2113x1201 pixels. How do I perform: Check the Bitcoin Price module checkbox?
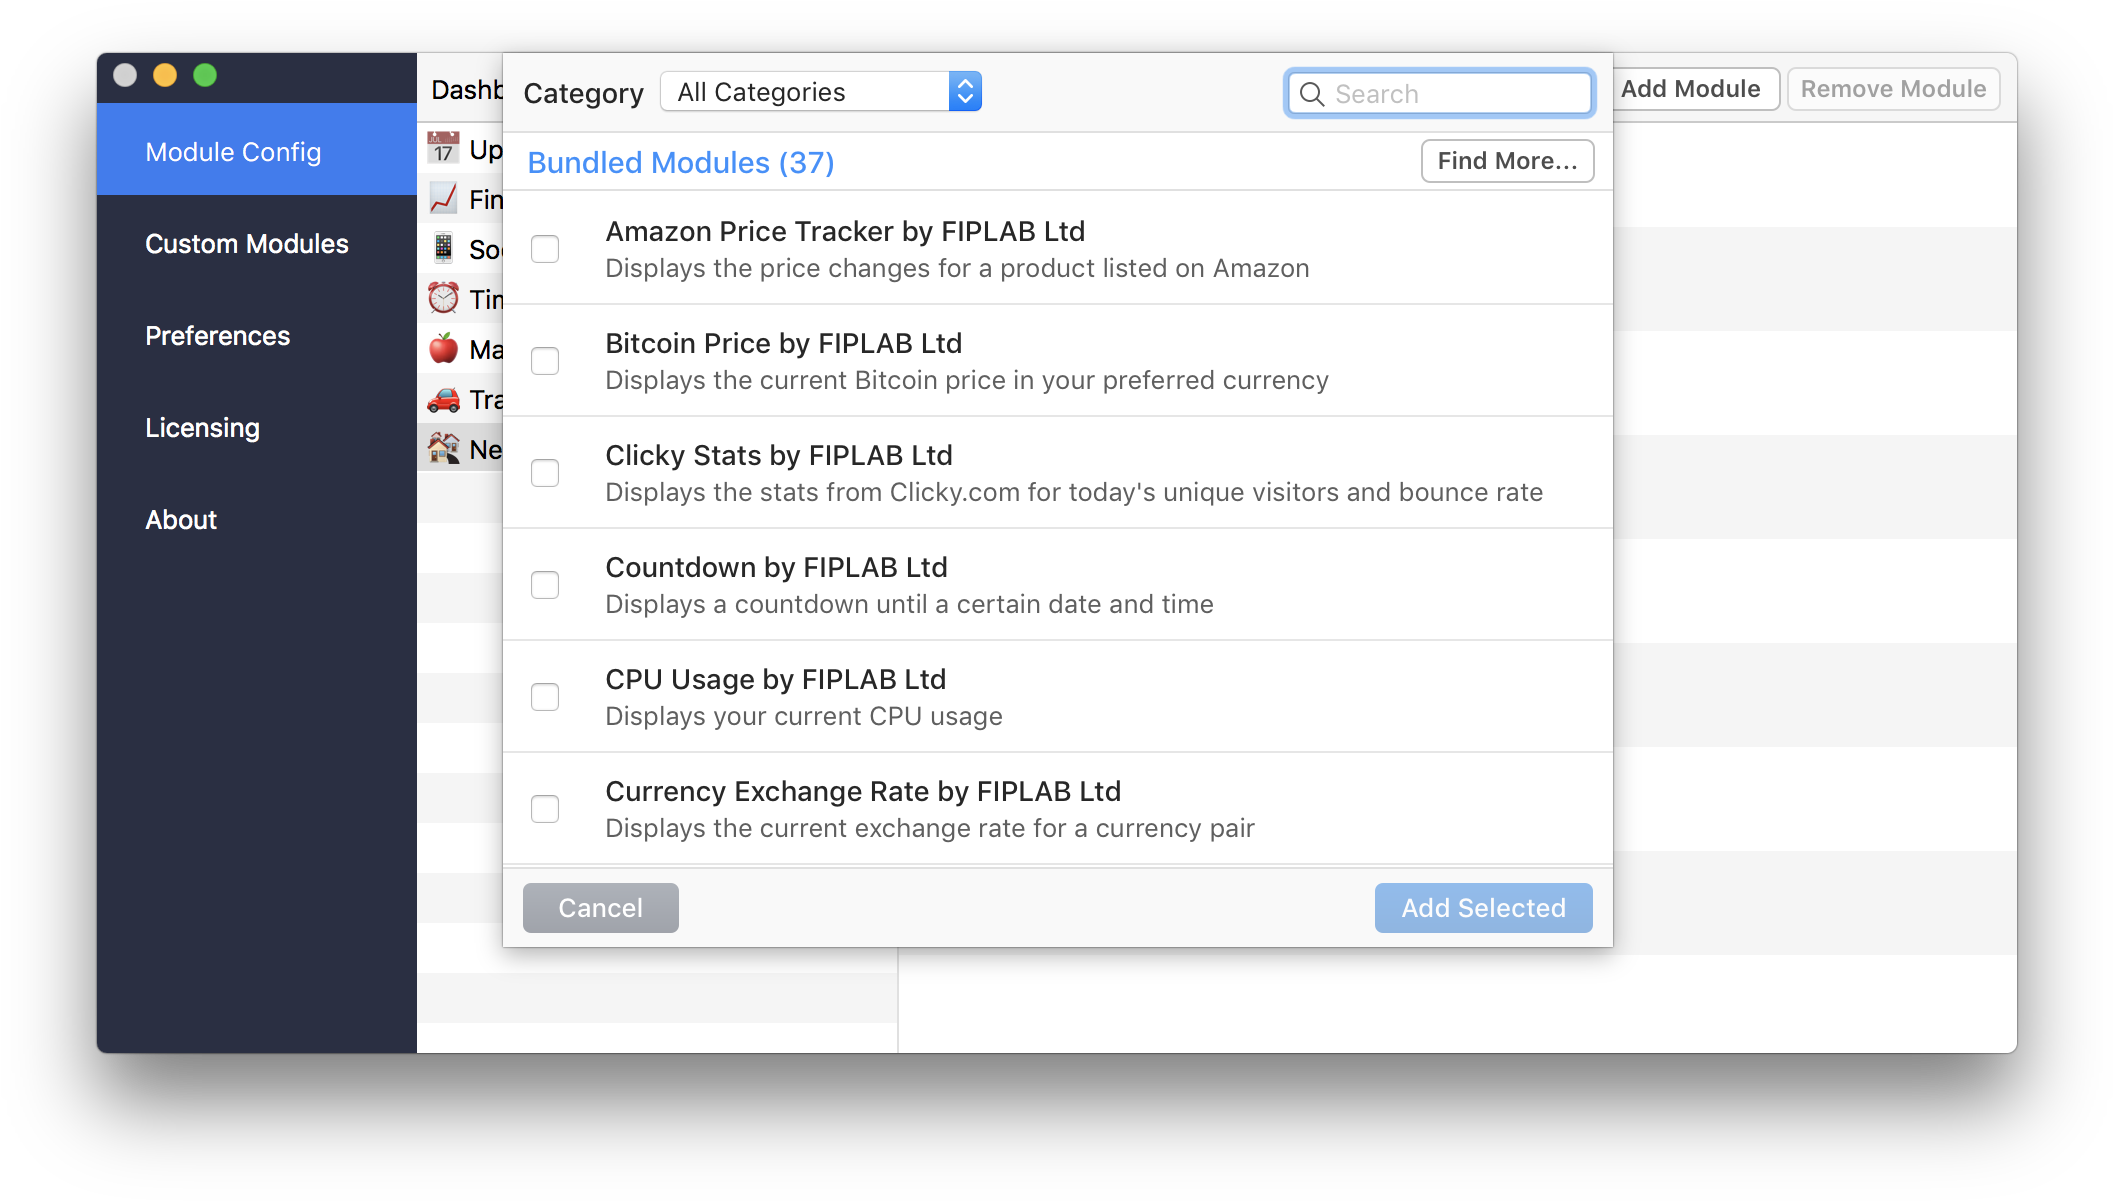(545, 361)
